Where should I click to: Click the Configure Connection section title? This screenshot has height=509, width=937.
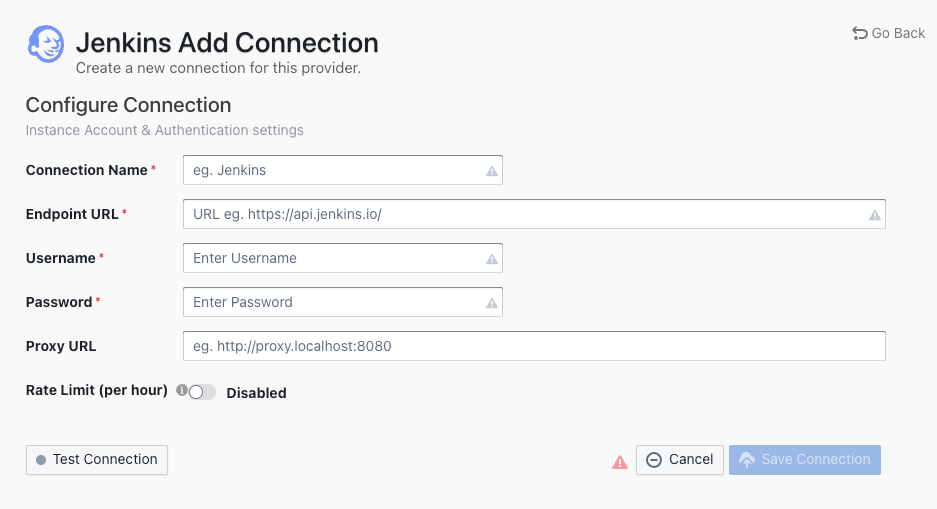tap(128, 105)
